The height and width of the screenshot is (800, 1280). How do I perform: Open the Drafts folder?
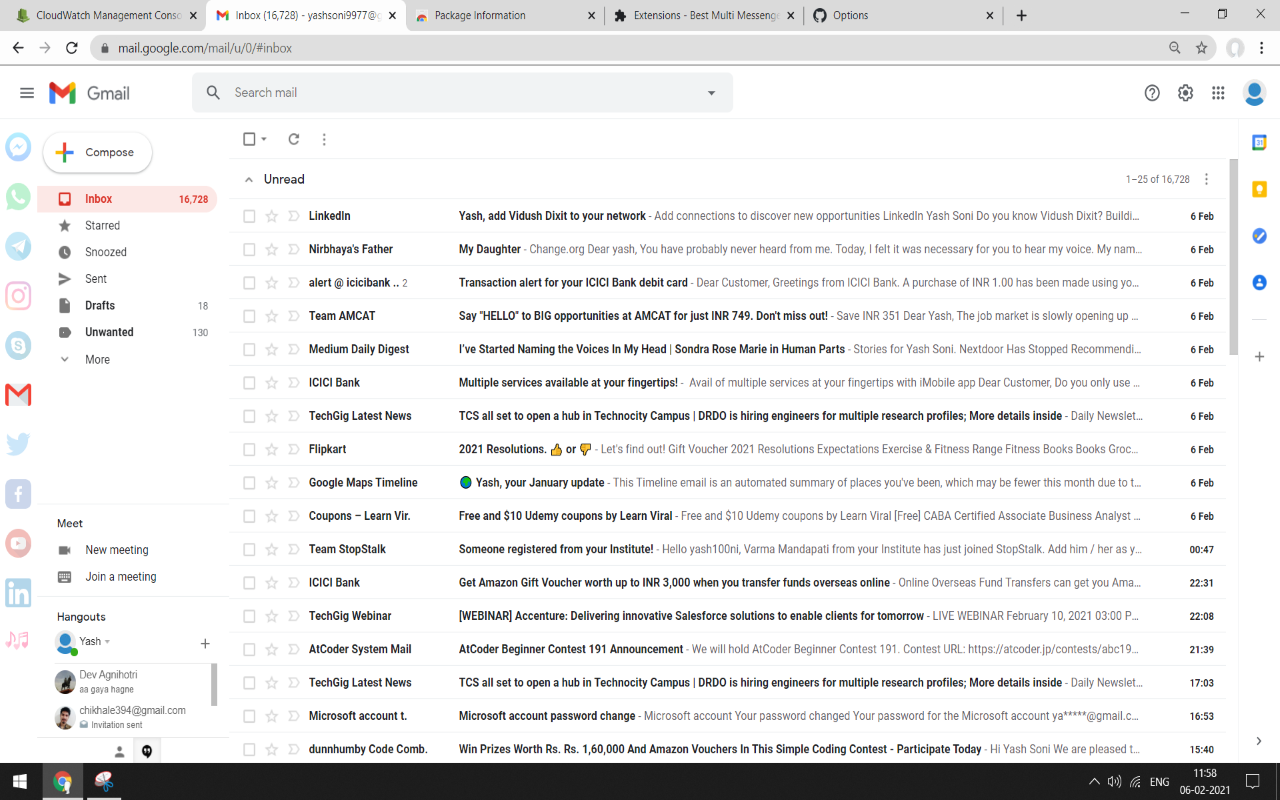point(127,305)
